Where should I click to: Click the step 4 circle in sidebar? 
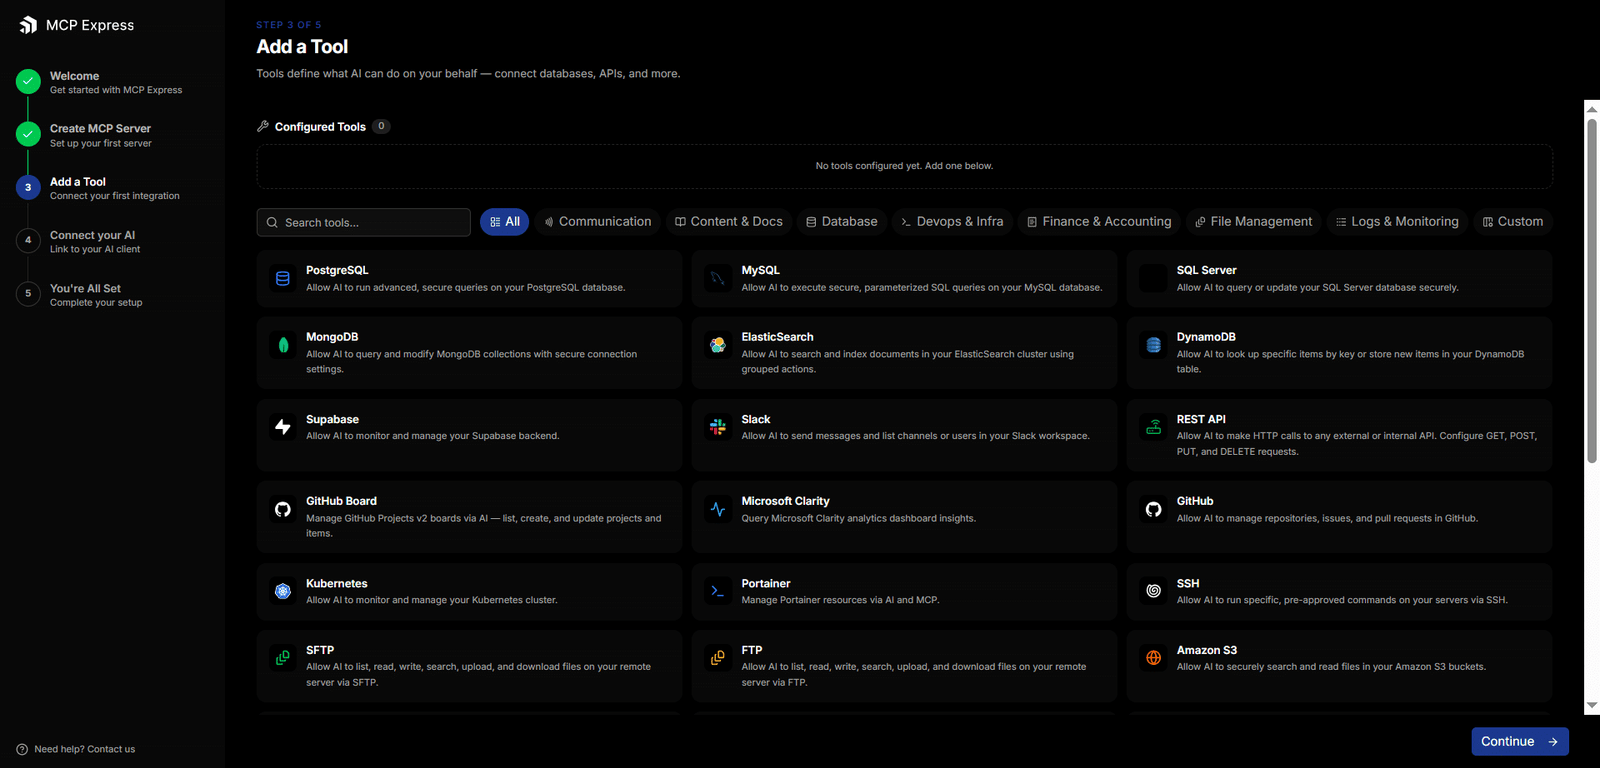coord(28,240)
